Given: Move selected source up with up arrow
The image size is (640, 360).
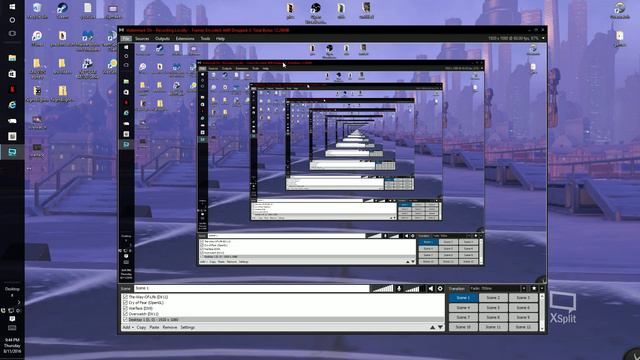Looking at the screenshot, I should [432, 327].
